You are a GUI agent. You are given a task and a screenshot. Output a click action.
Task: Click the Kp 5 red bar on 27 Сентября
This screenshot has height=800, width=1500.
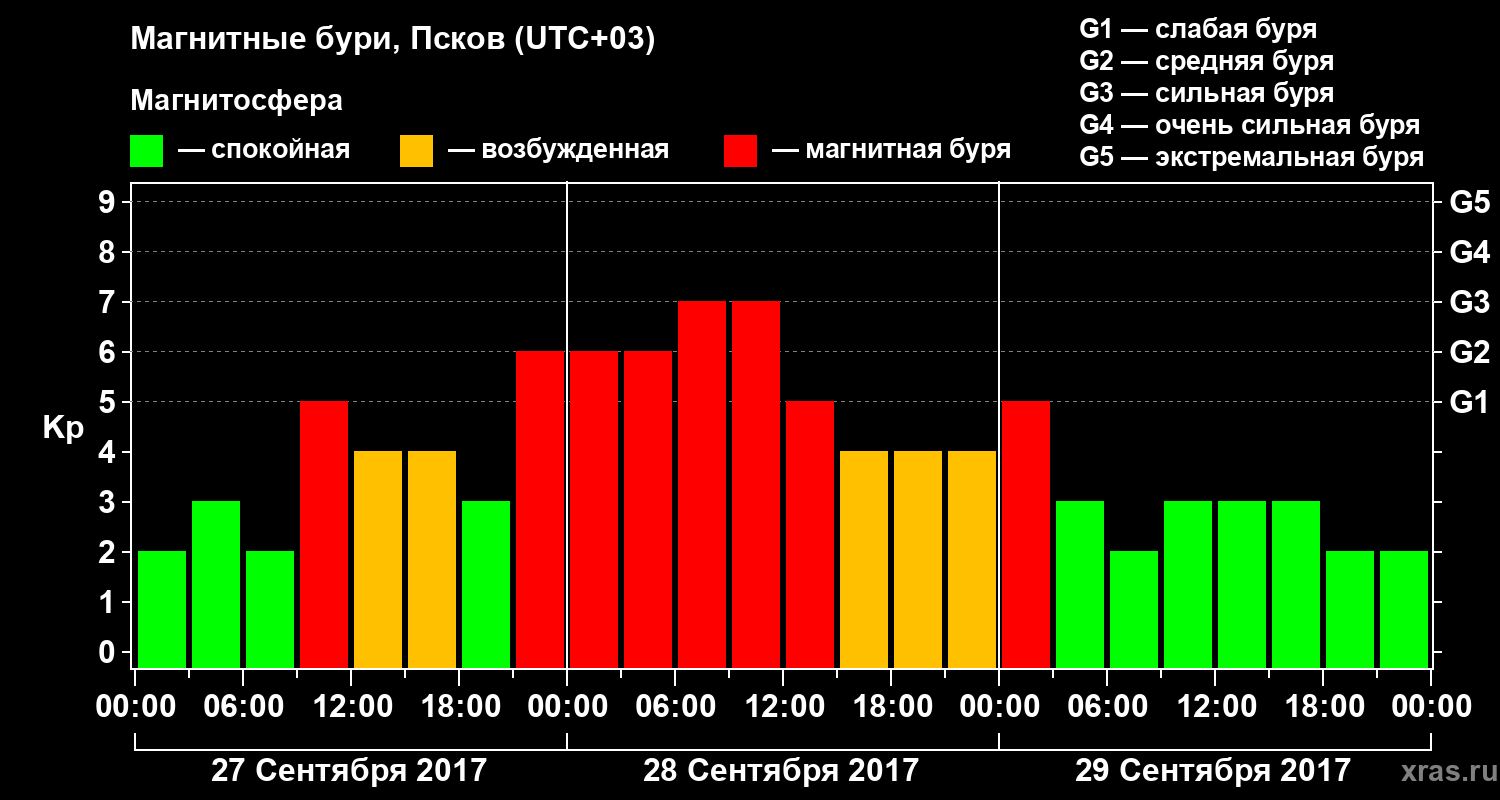tap(324, 534)
